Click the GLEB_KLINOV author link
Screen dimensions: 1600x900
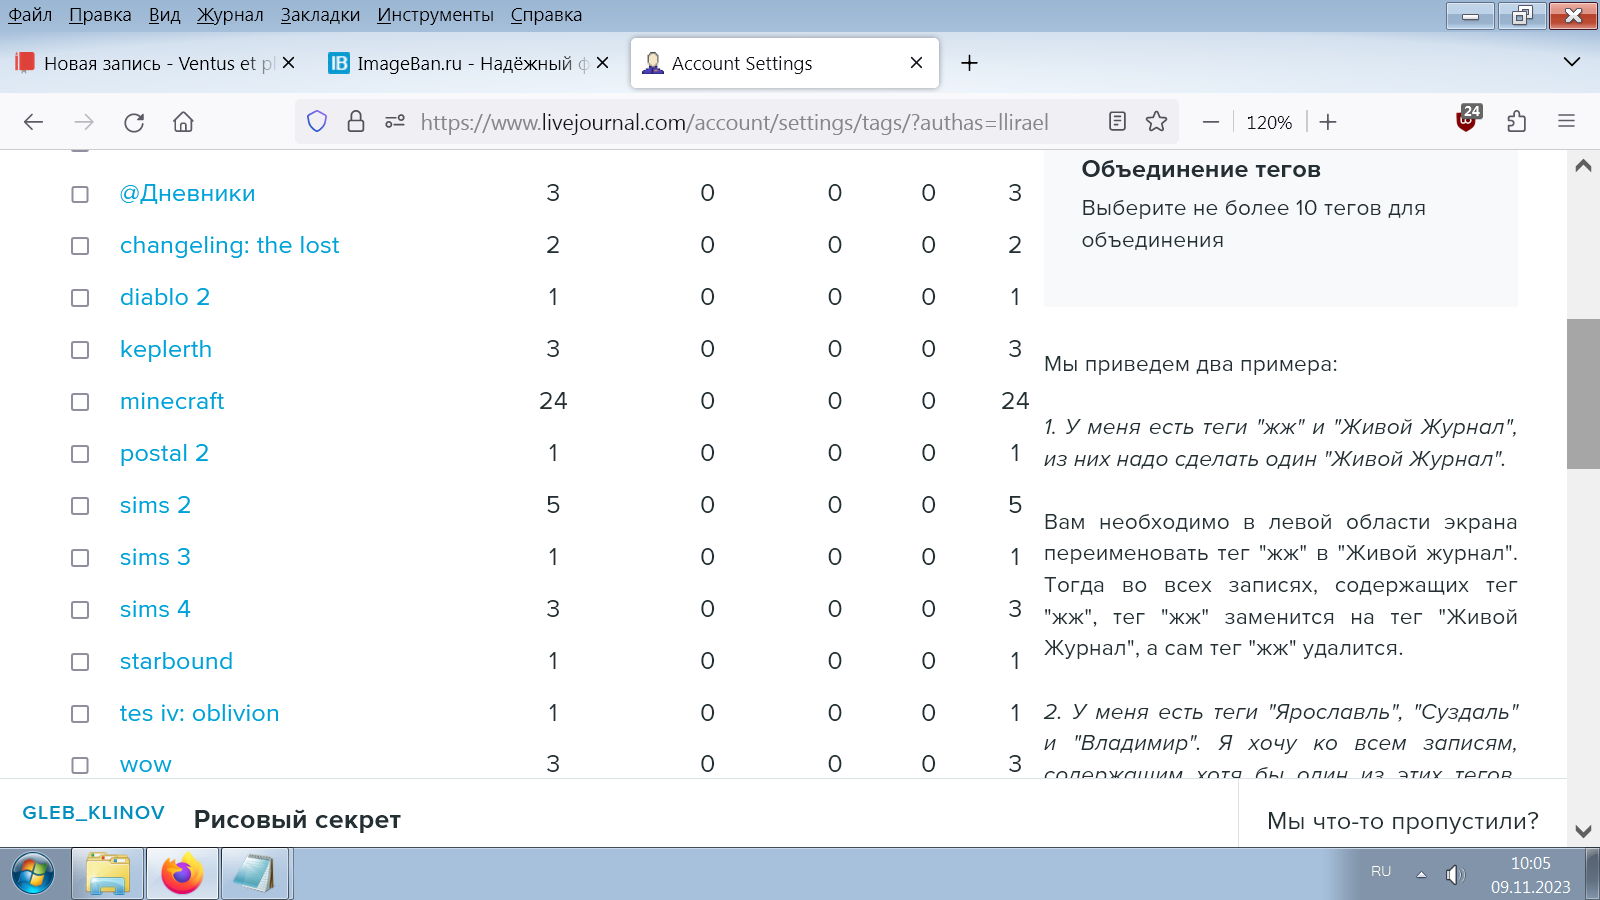(94, 813)
